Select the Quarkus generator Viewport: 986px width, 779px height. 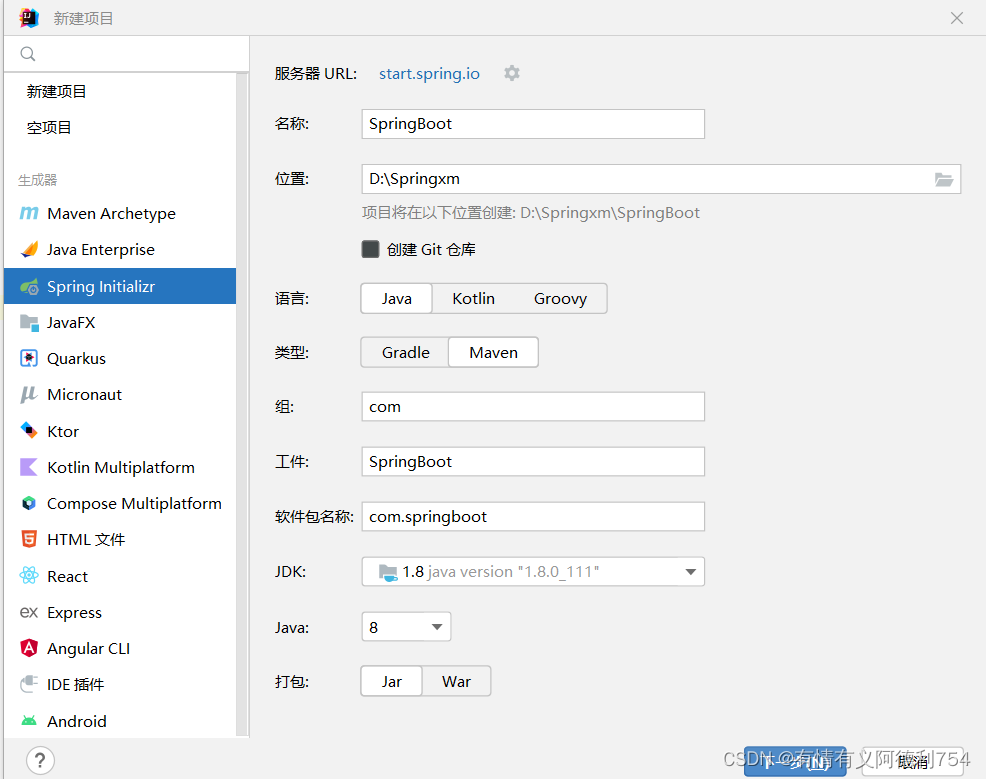(x=119, y=358)
